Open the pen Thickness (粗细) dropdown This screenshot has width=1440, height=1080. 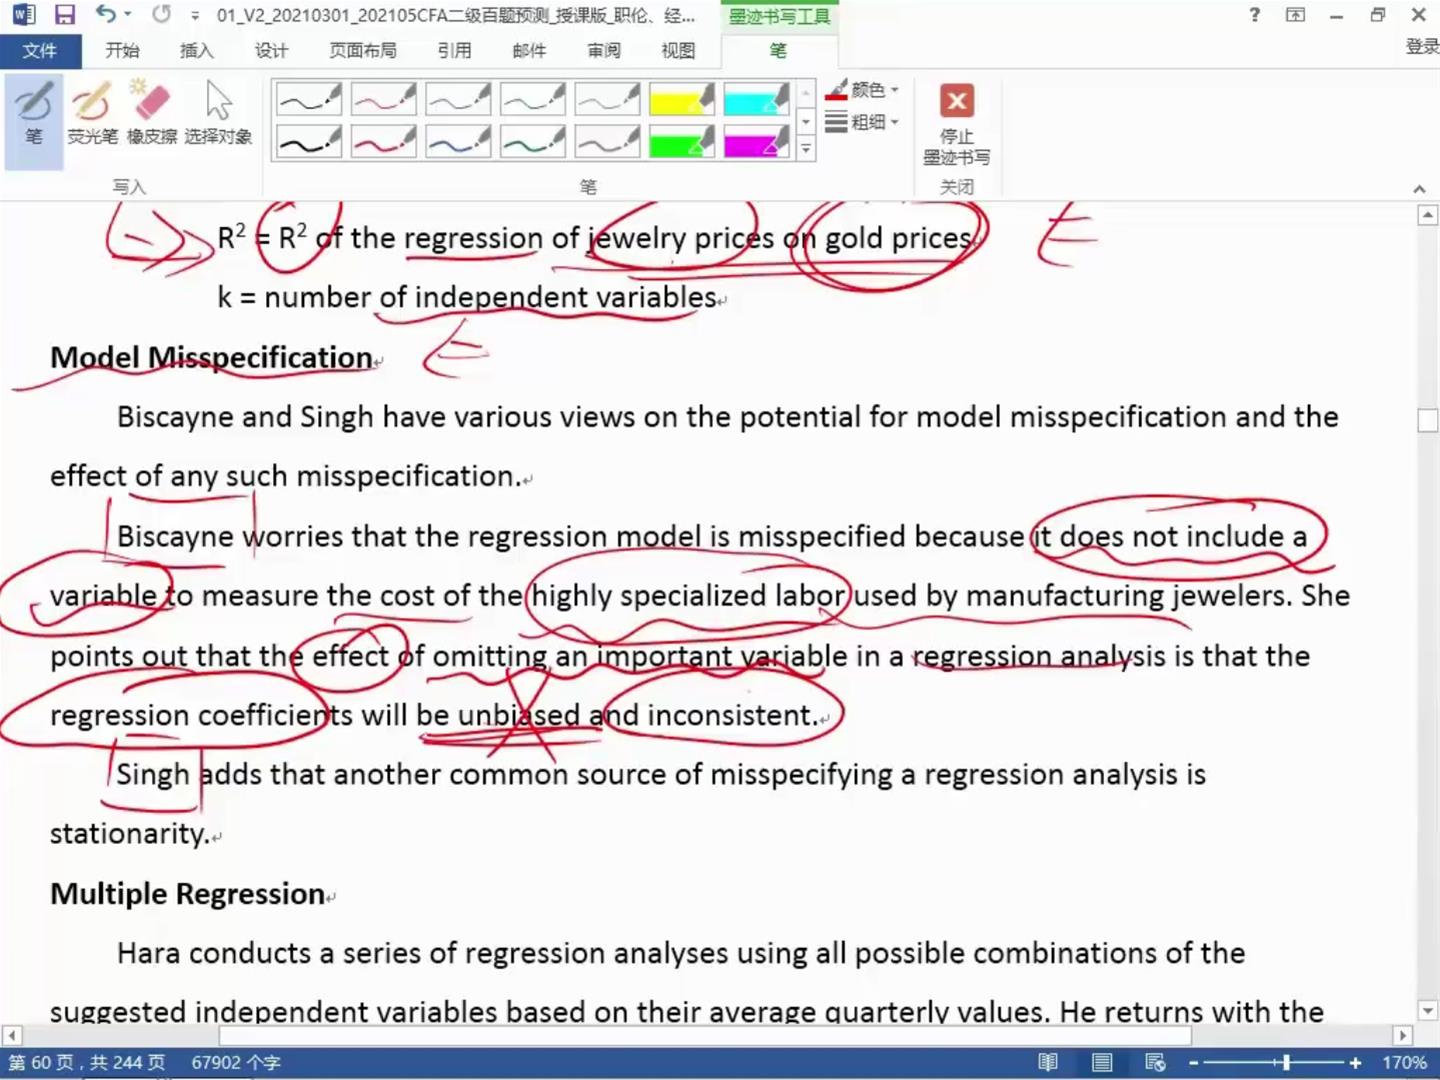[x=863, y=122]
